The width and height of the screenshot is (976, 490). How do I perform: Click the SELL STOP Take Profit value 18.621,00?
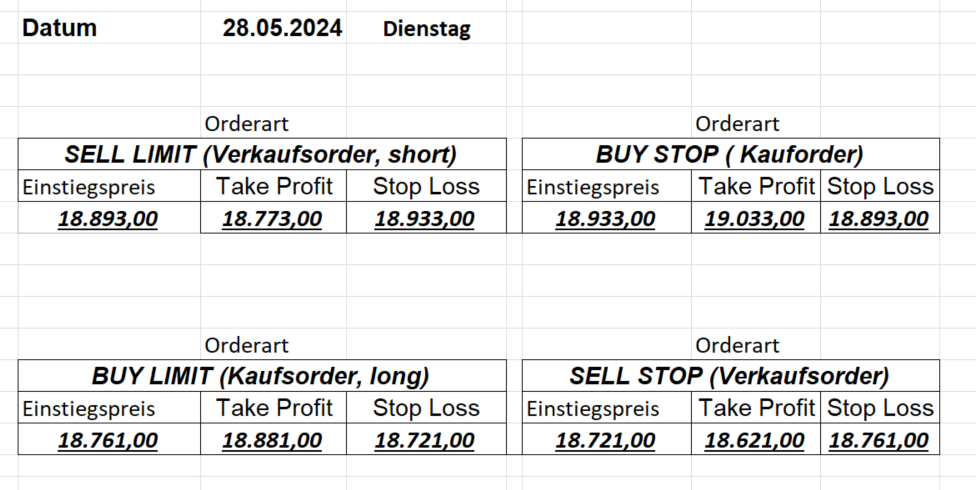[x=754, y=440]
